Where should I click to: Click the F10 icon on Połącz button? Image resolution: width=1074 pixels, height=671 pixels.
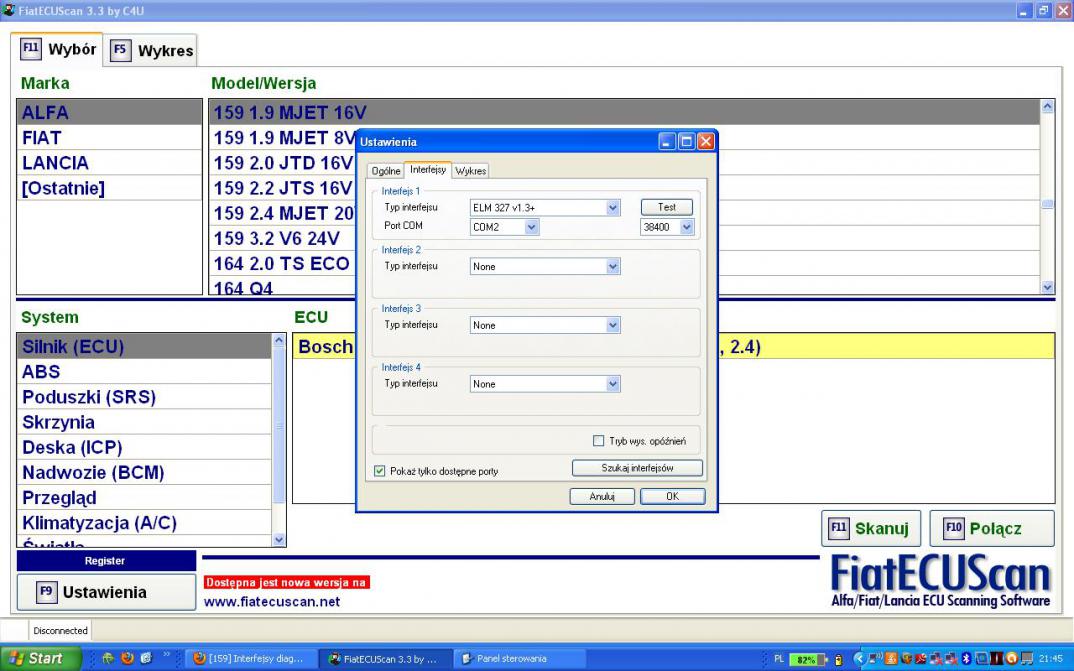953,528
